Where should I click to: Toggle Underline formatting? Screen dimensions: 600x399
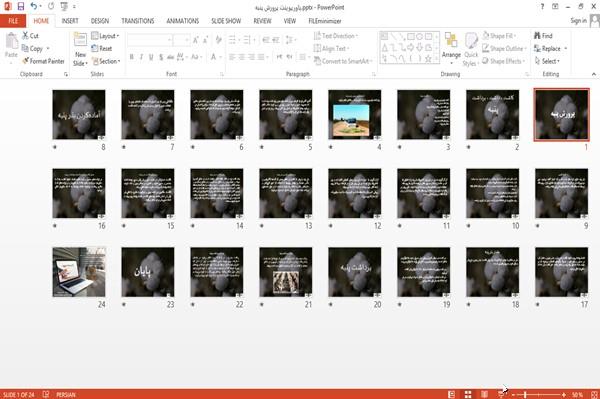(x=151, y=57)
